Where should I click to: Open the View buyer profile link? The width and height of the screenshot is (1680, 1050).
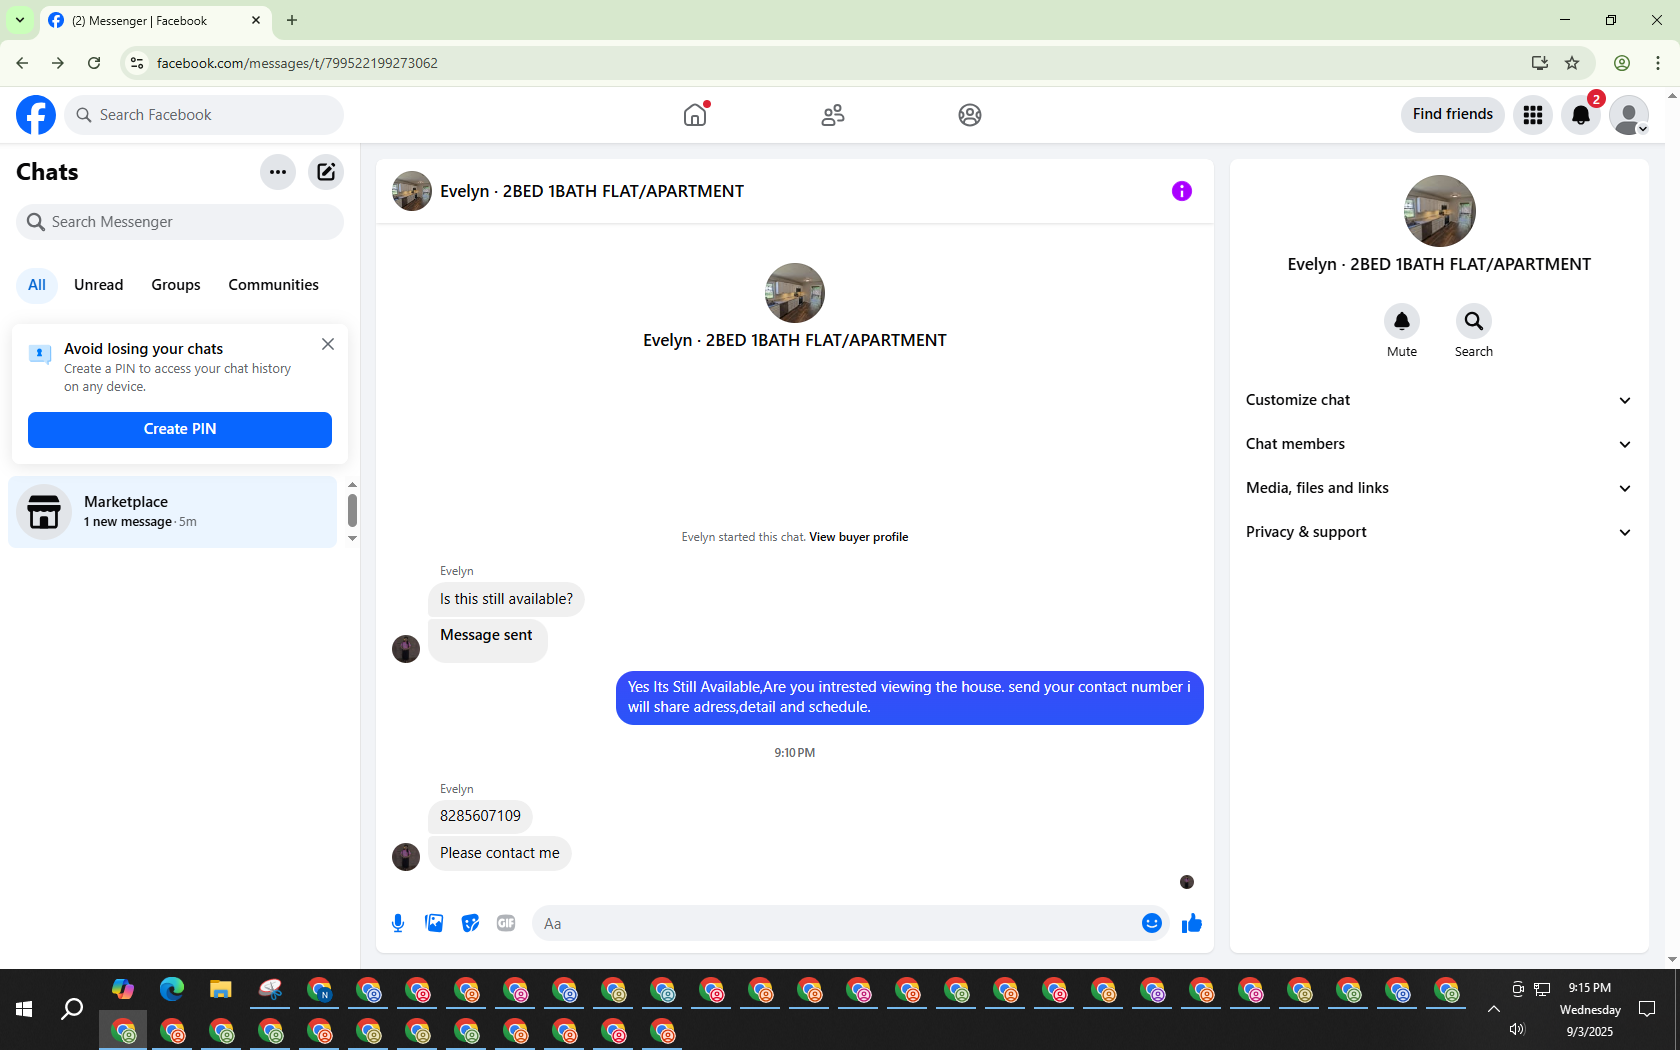859,537
